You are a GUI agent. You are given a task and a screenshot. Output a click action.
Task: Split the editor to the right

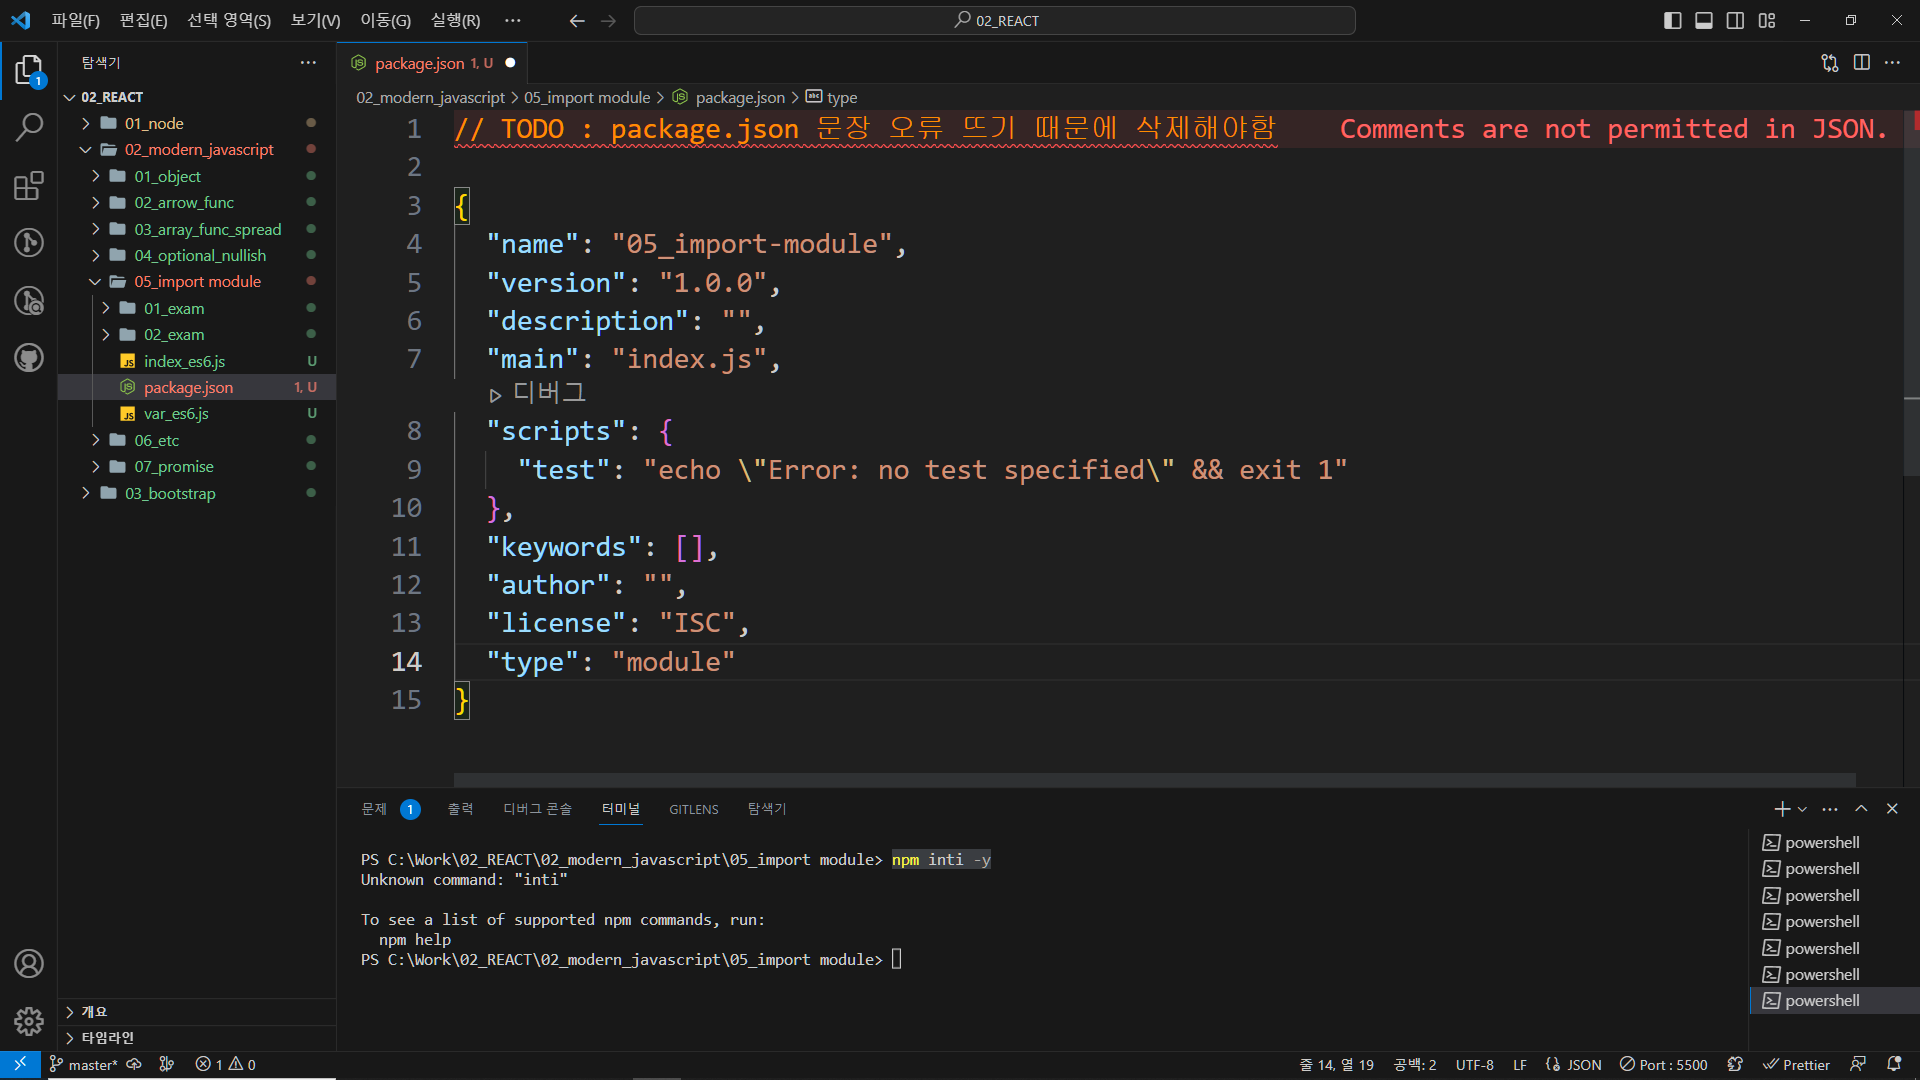click(1861, 63)
